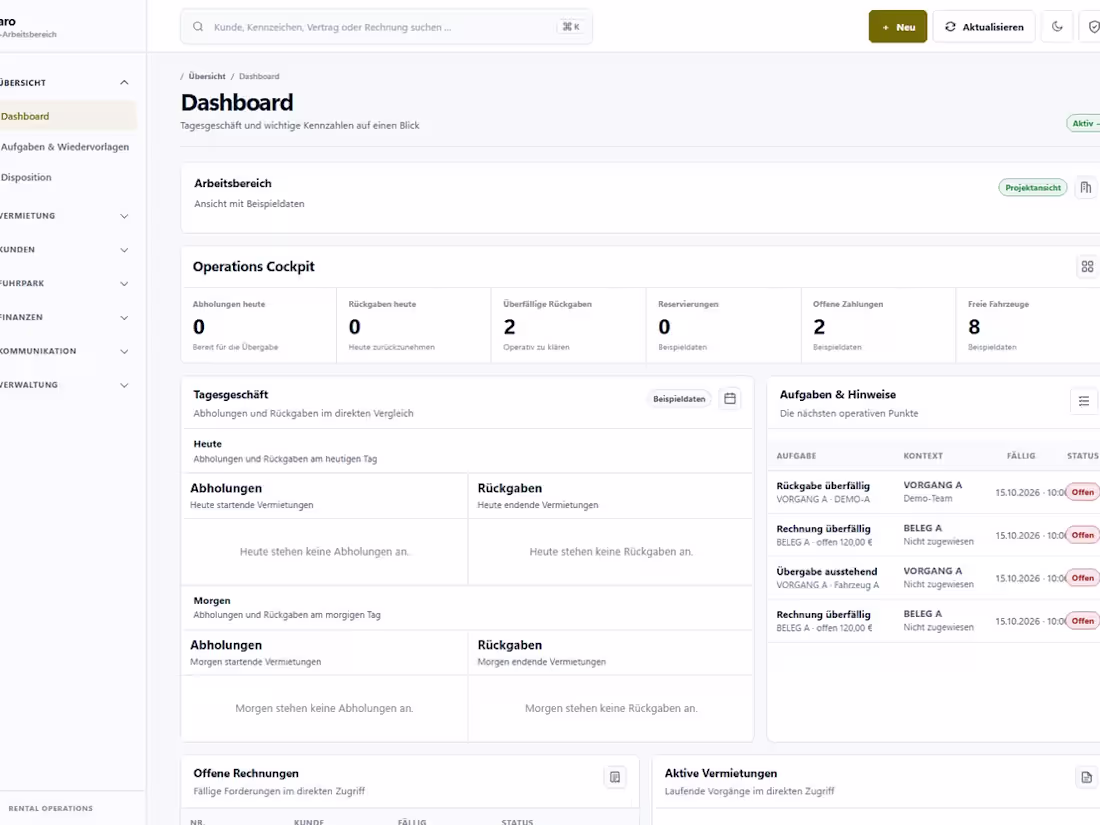The image size is (1100, 825).
Task: Click 'Morgen stehen keine Rückgaben an.'
Action: click(x=611, y=709)
